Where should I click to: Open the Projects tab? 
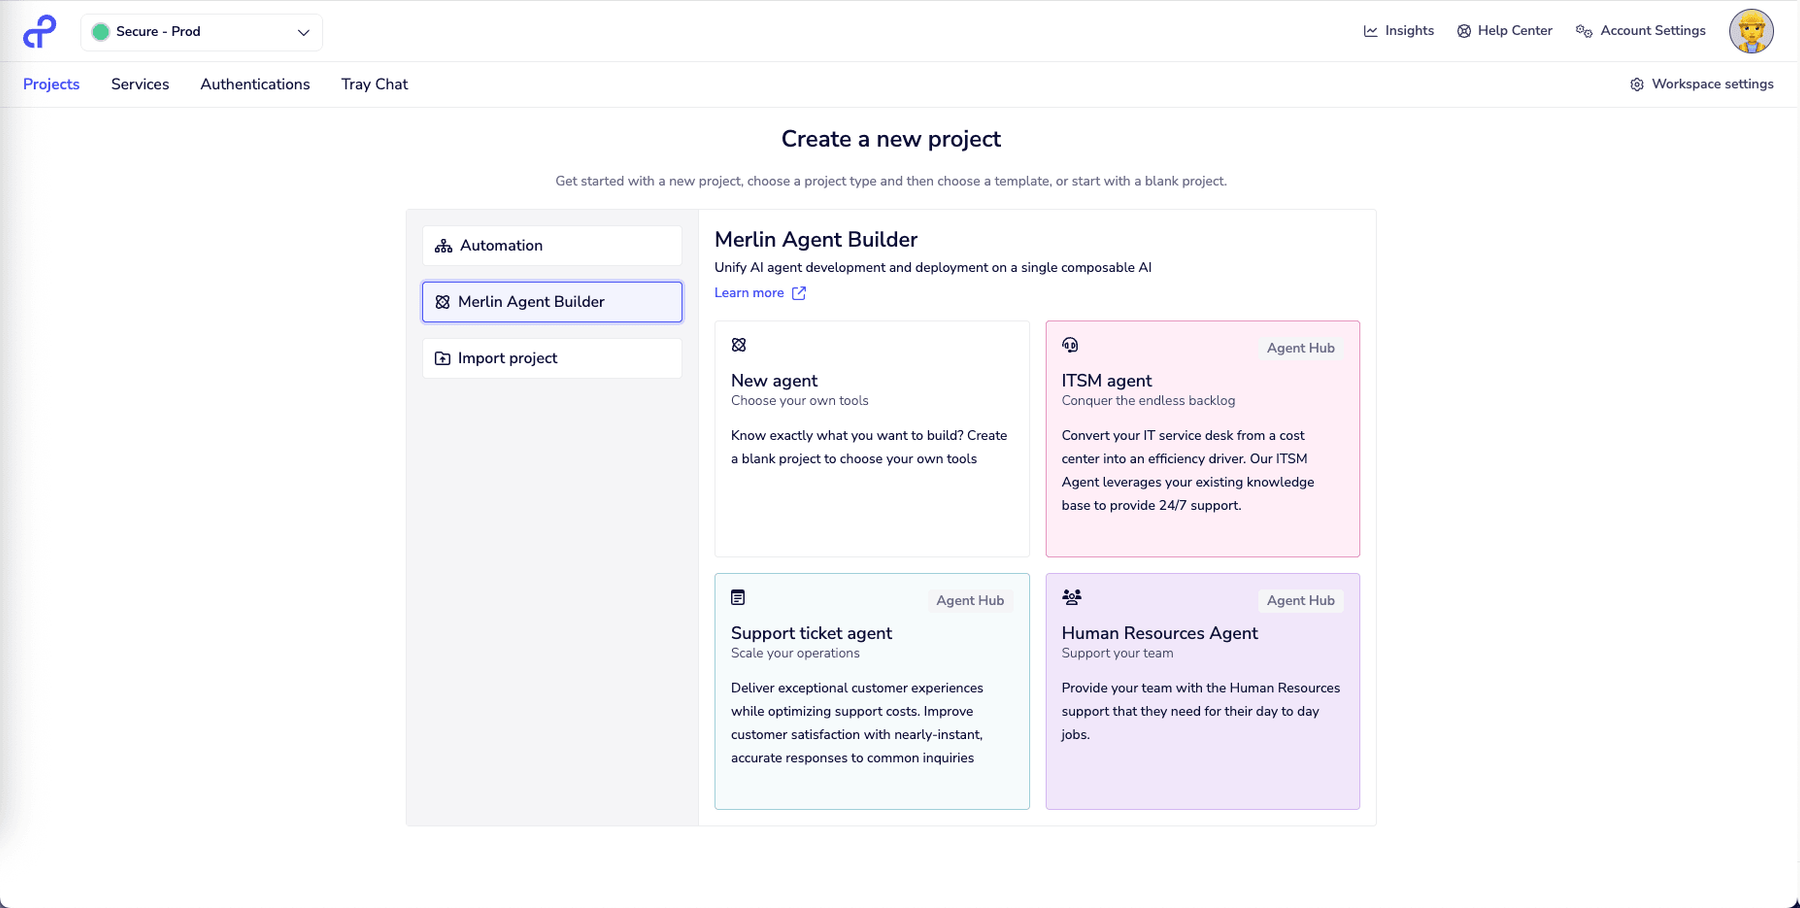click(x=51, y=84)
